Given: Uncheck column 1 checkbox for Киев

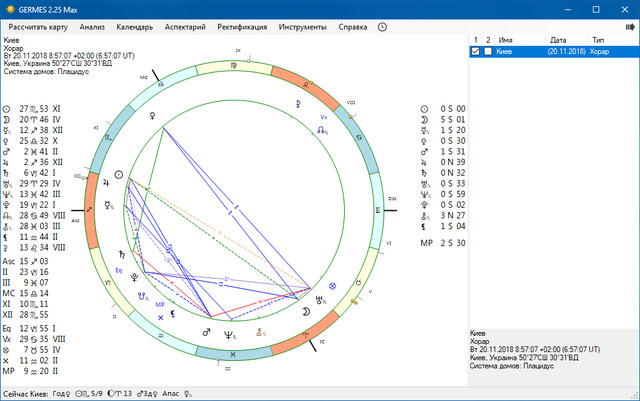Looking at the screenshot, I should [x=475, y=51].
